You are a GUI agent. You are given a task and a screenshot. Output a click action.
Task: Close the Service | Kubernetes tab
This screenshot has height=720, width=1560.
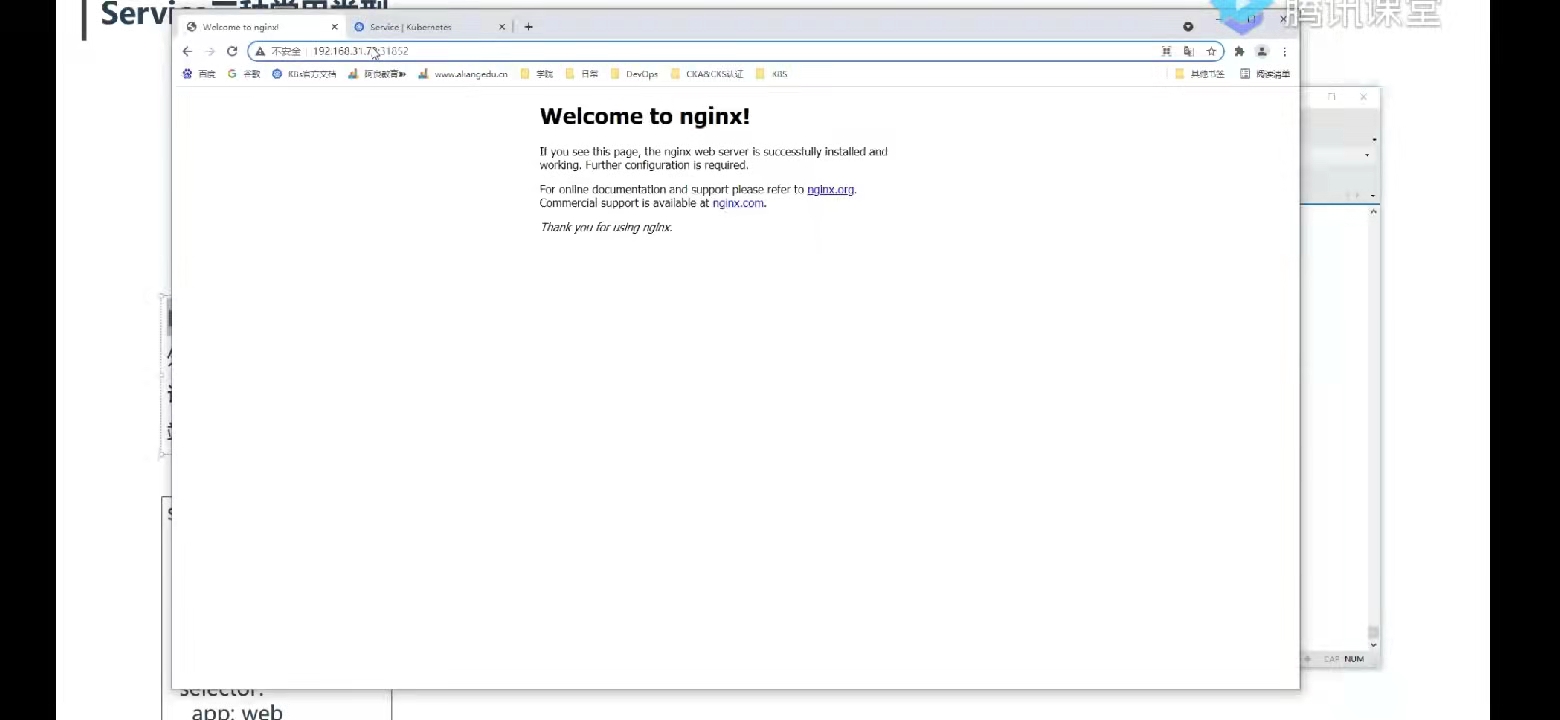pos(502,27)
